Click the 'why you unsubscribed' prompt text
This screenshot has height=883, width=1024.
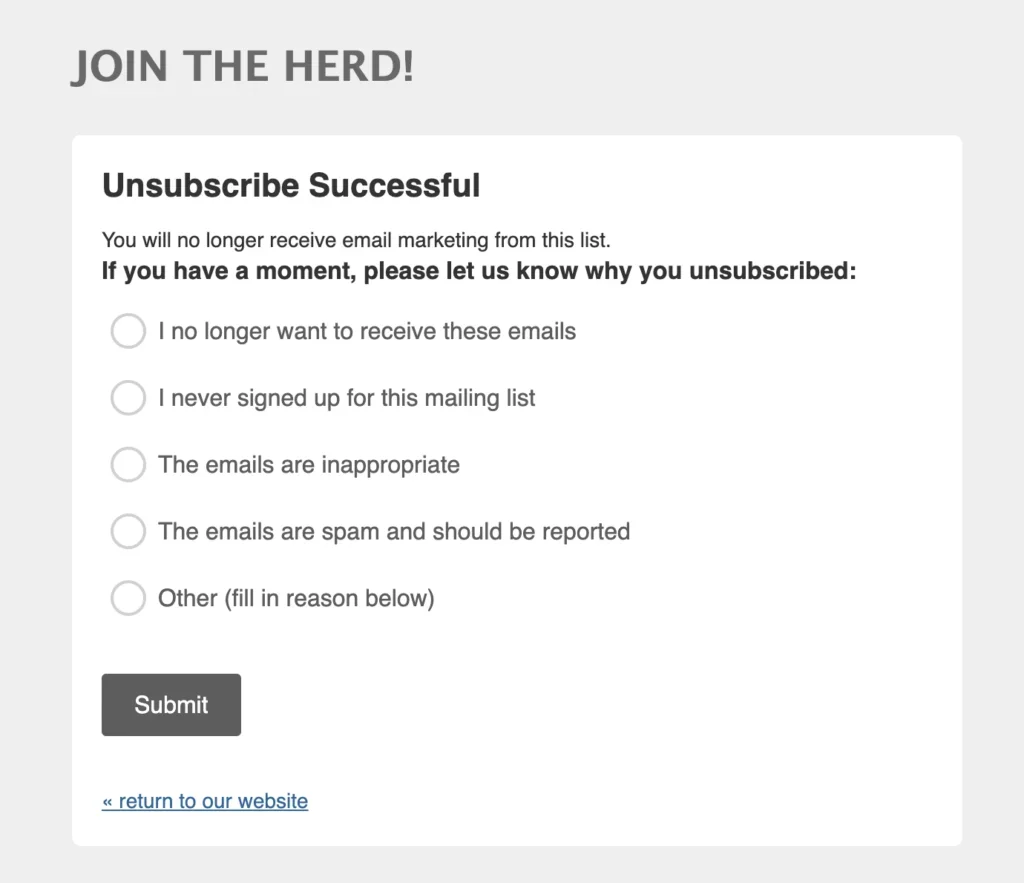coord(479,270)
